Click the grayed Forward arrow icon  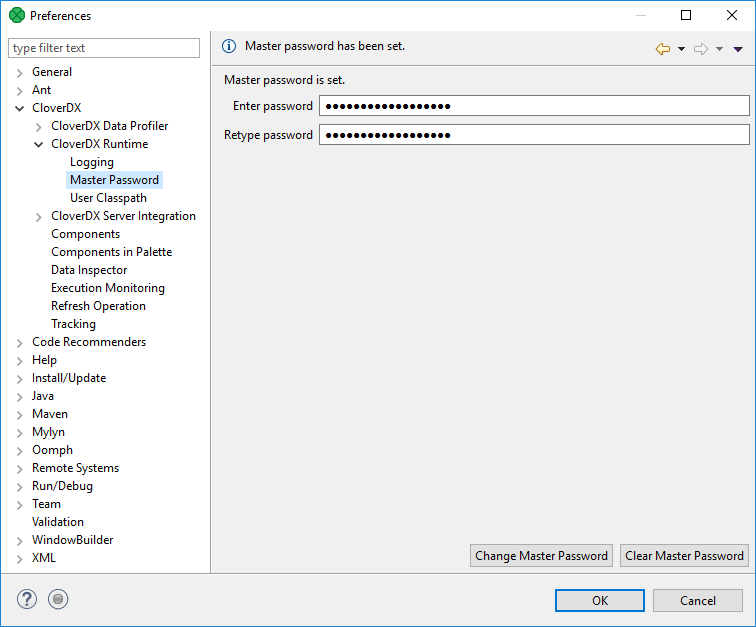(700, 49)
